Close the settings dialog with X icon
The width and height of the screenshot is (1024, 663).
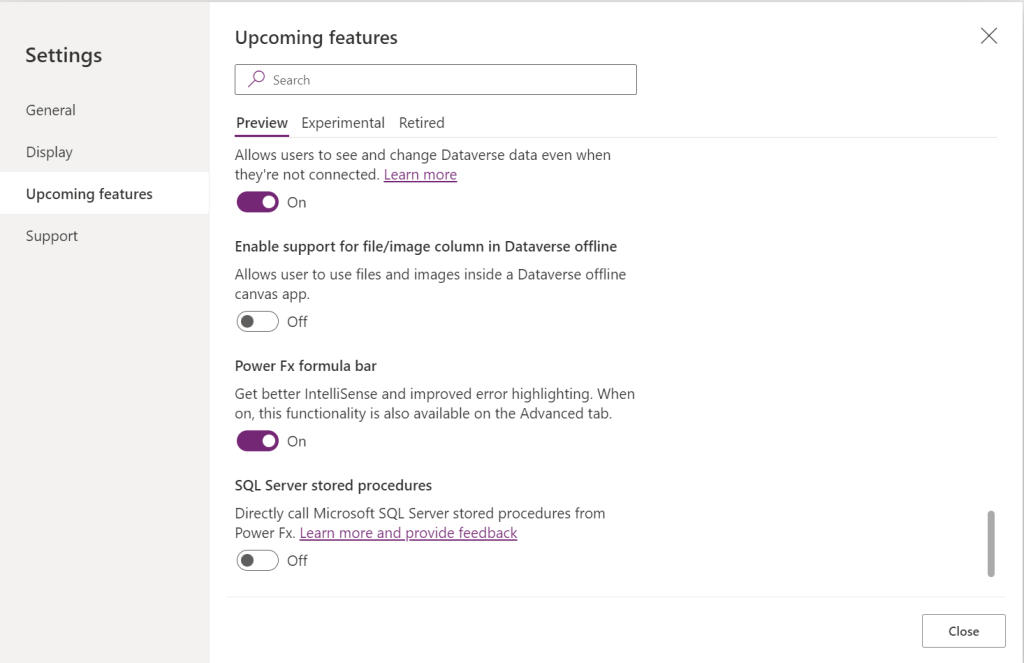[989, 36]
